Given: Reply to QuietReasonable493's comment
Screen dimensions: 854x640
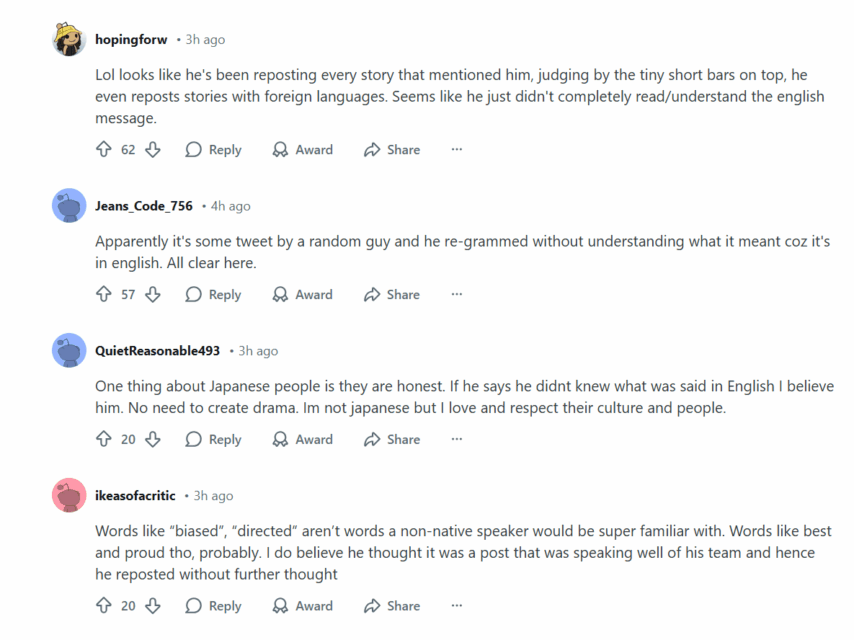Looking at the screenshot, I should [x=214, y=440].
